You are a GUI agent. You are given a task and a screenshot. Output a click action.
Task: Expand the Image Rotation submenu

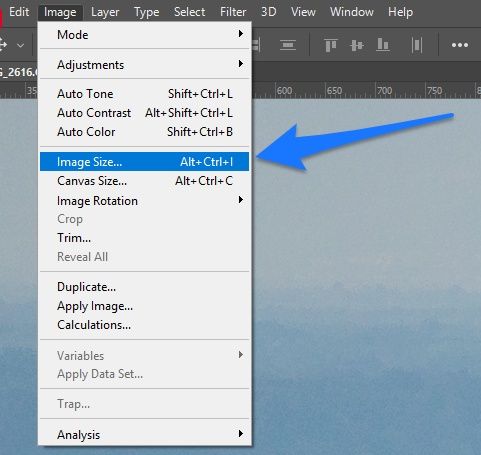click(x=144, y=201)
